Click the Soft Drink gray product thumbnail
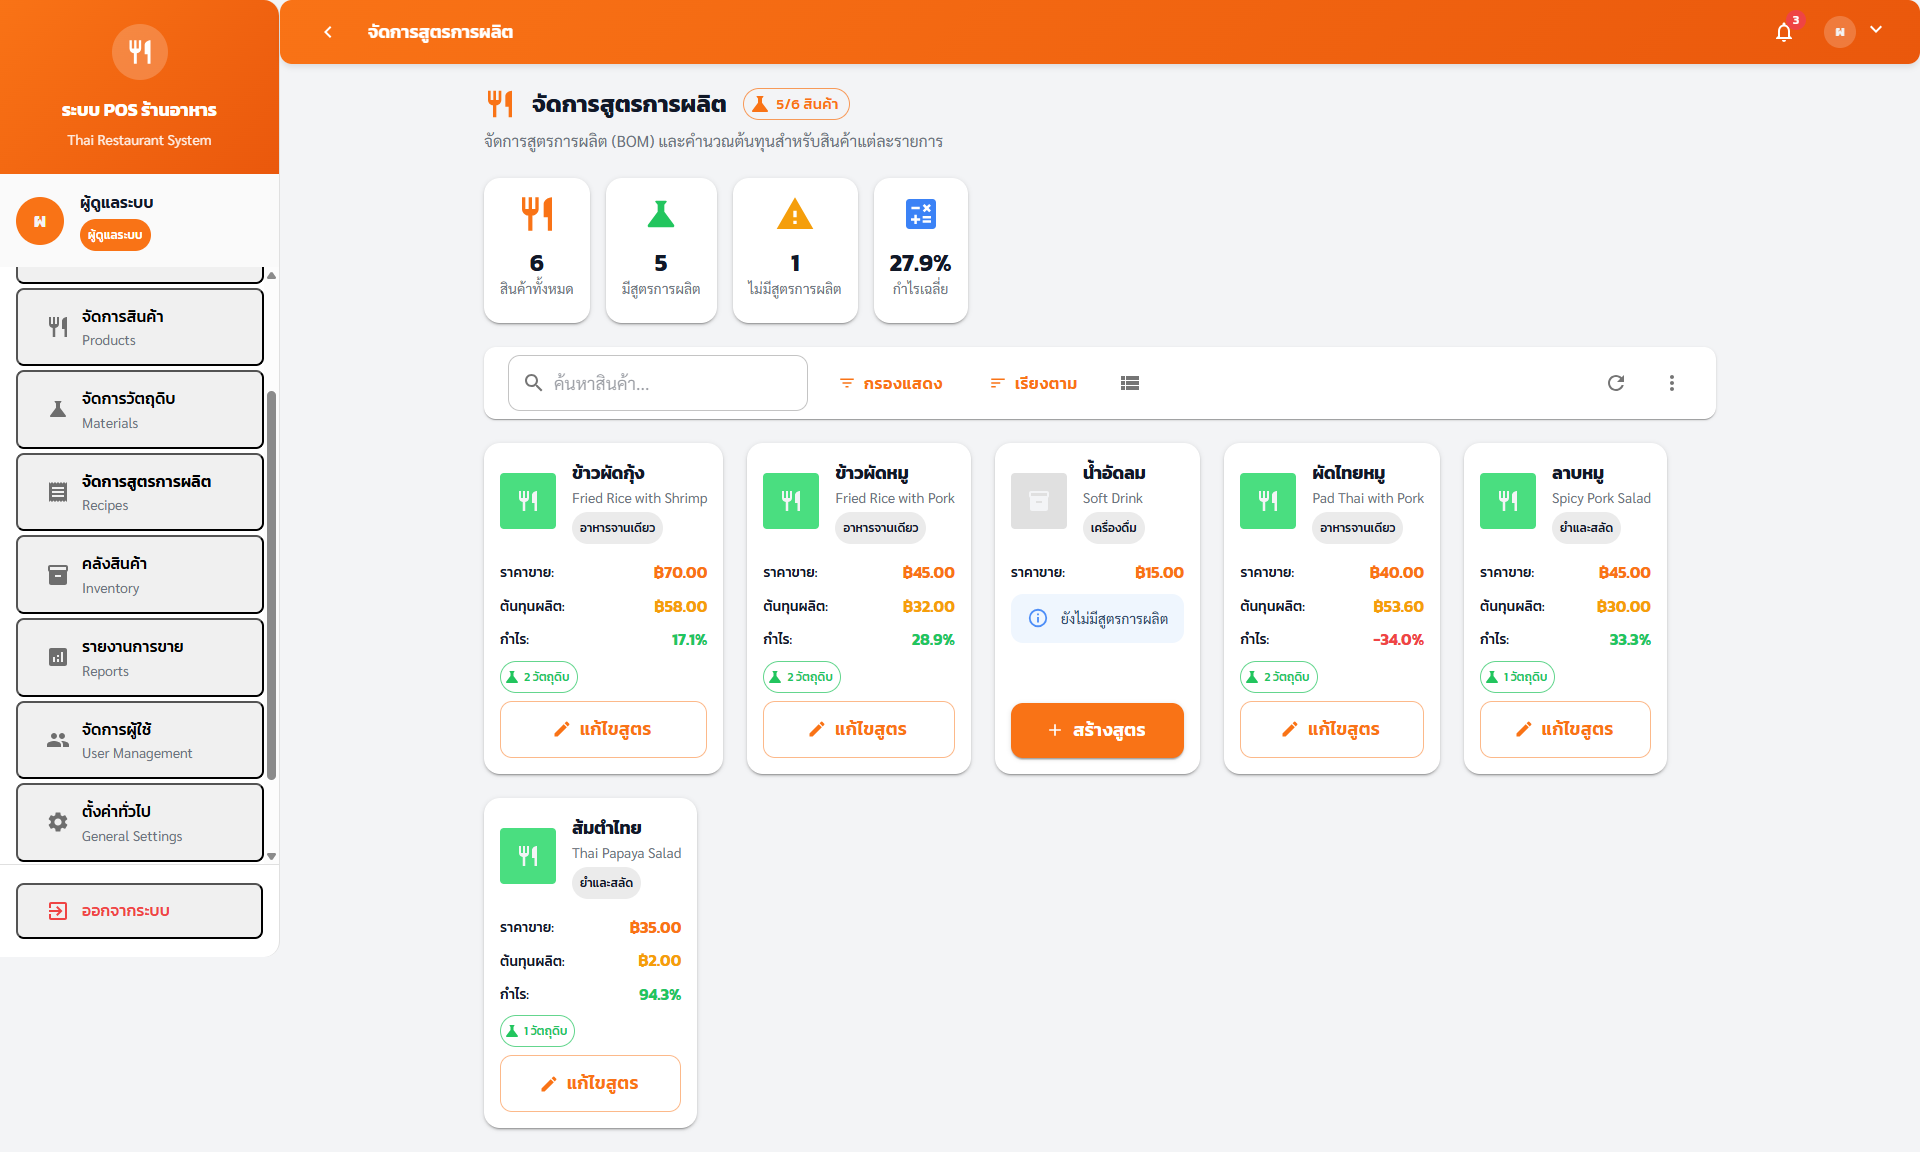The width and height of the screenshot is (1920, 1152). click(x=1039, y=500)
